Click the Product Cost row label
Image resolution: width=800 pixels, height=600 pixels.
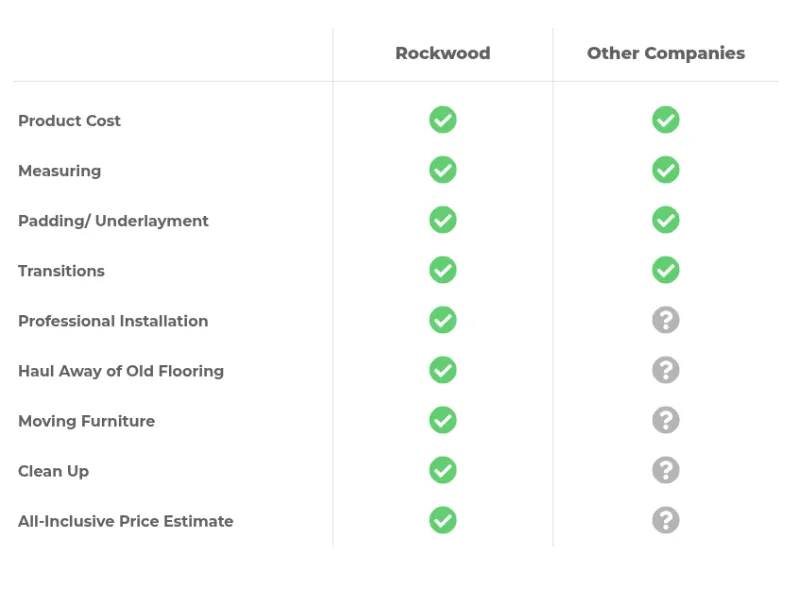69,121
